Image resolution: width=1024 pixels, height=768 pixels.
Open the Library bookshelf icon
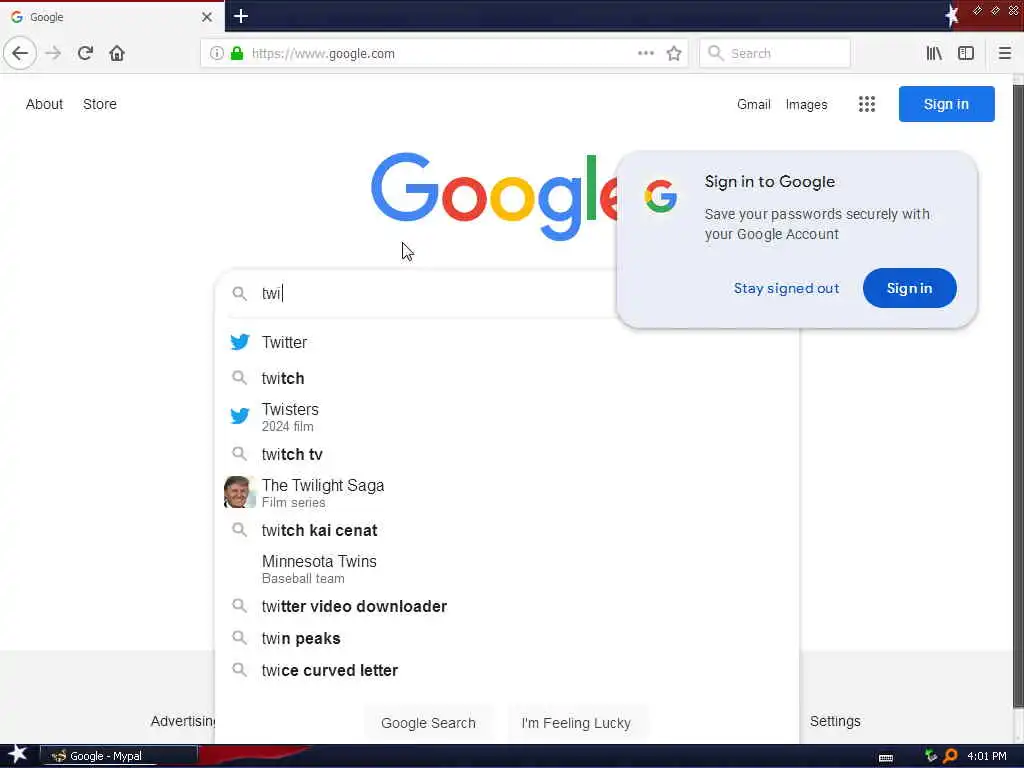[934, 54]
